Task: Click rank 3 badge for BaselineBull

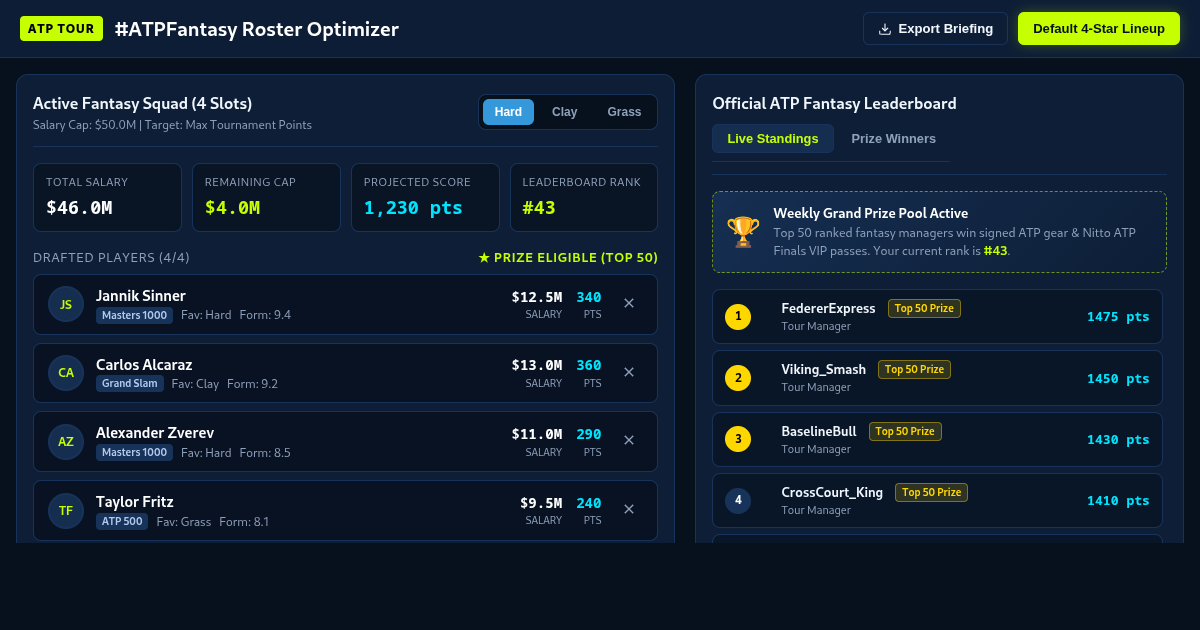Action: pos(738,439)
